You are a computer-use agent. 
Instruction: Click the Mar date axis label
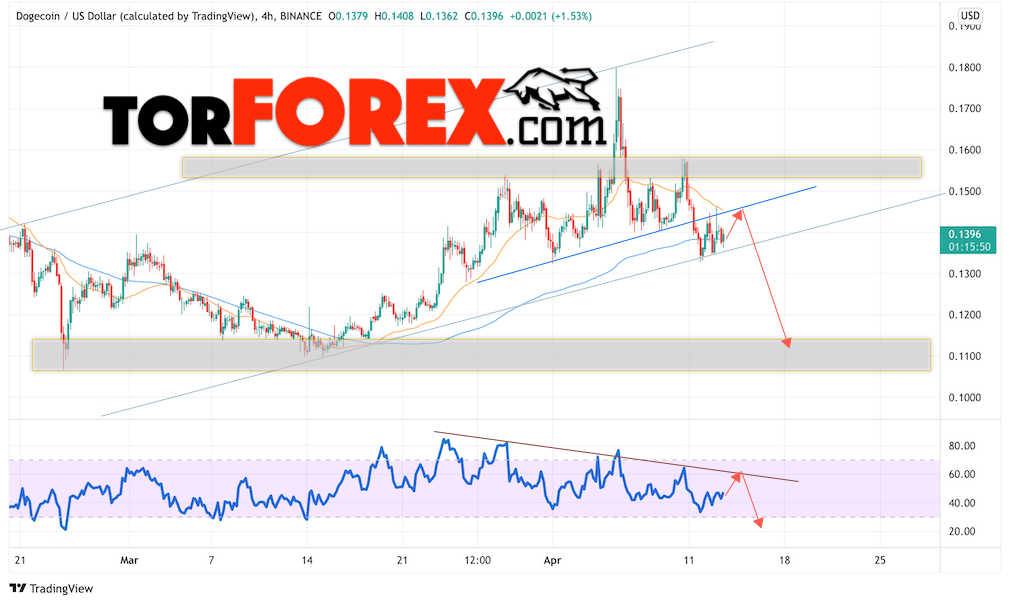(129, 560)
